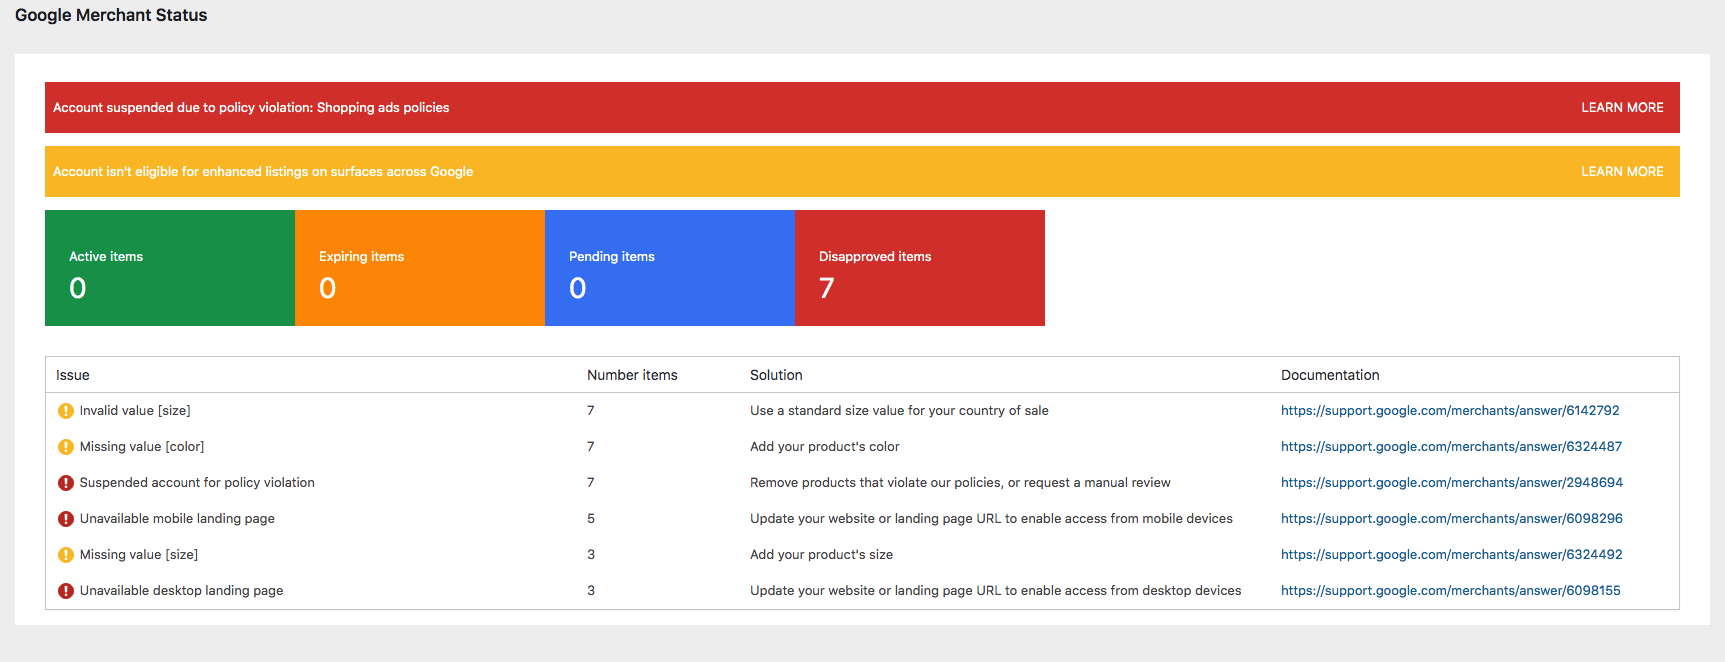Click solution text Add your product's color
The image size is (1725, 662).
[825, 447]
